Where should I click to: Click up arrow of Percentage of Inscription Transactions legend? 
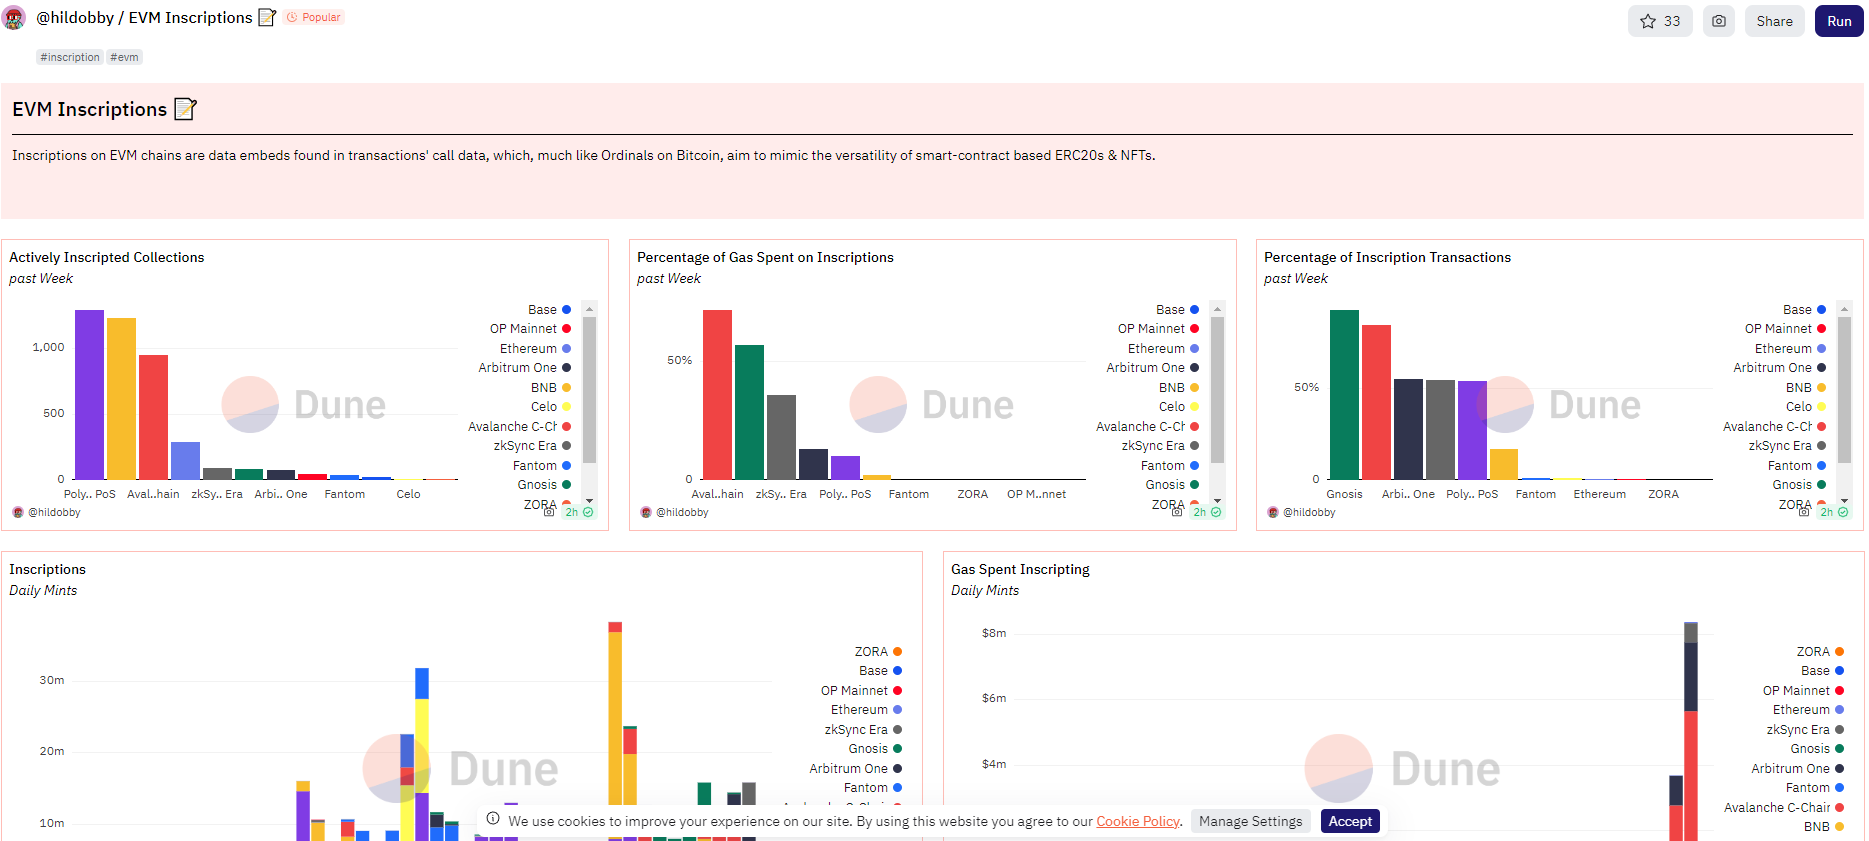tap(1845, 309)
